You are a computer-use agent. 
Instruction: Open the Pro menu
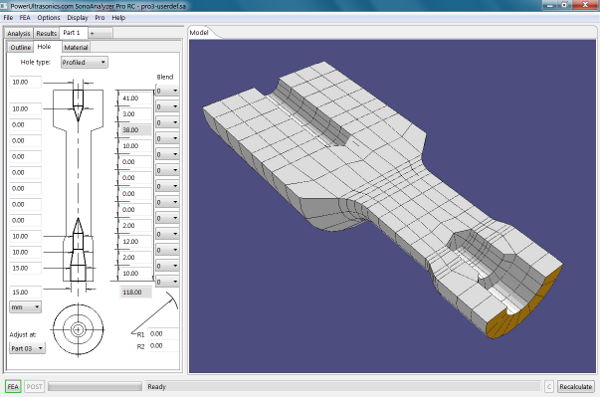99,18
